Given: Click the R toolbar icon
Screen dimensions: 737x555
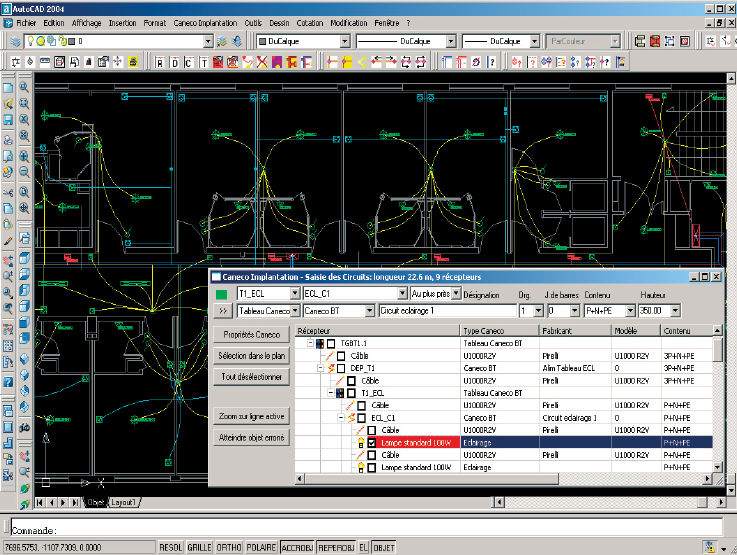Looking at the screenshot, I should point(160,62).
